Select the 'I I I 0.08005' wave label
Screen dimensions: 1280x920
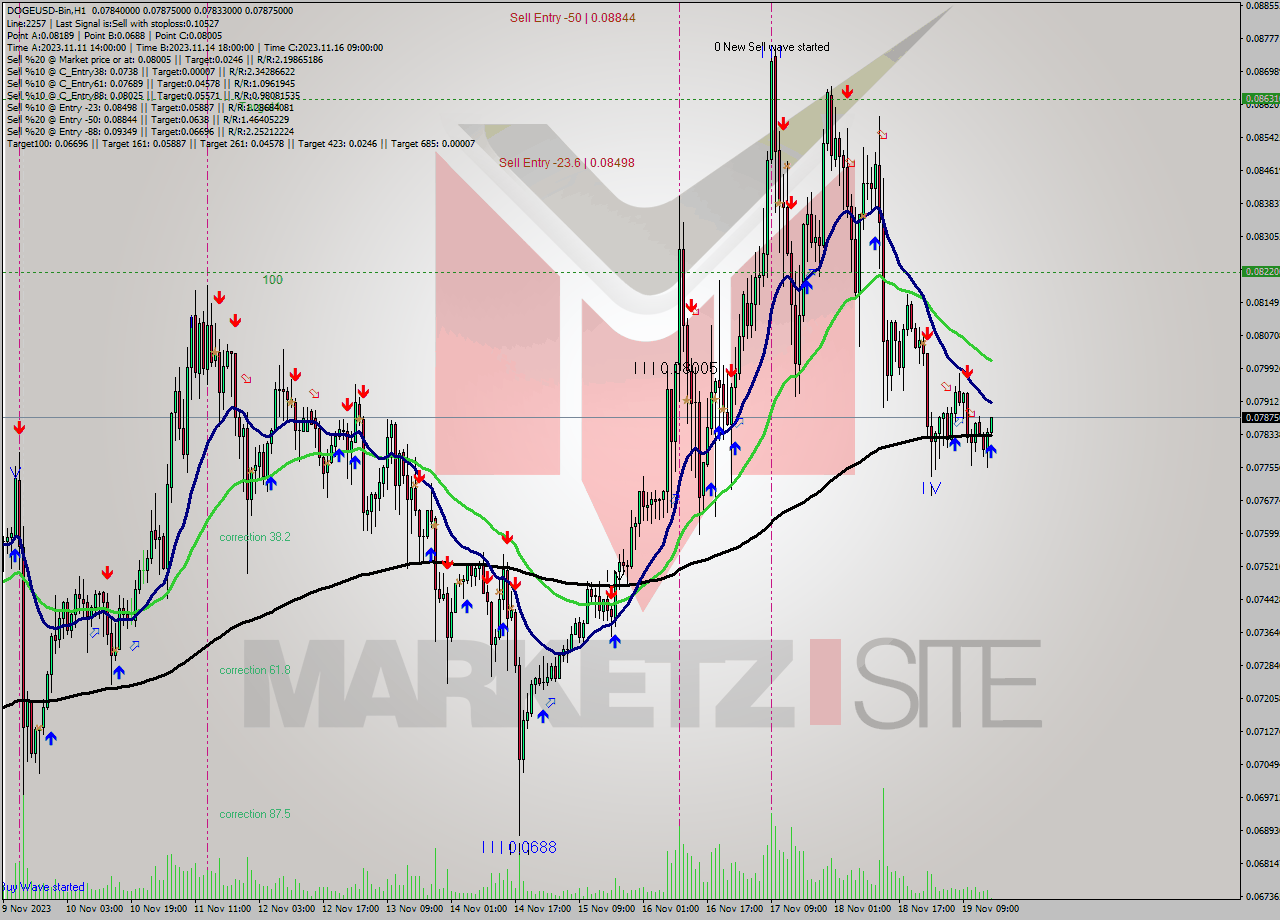(676, 368)
